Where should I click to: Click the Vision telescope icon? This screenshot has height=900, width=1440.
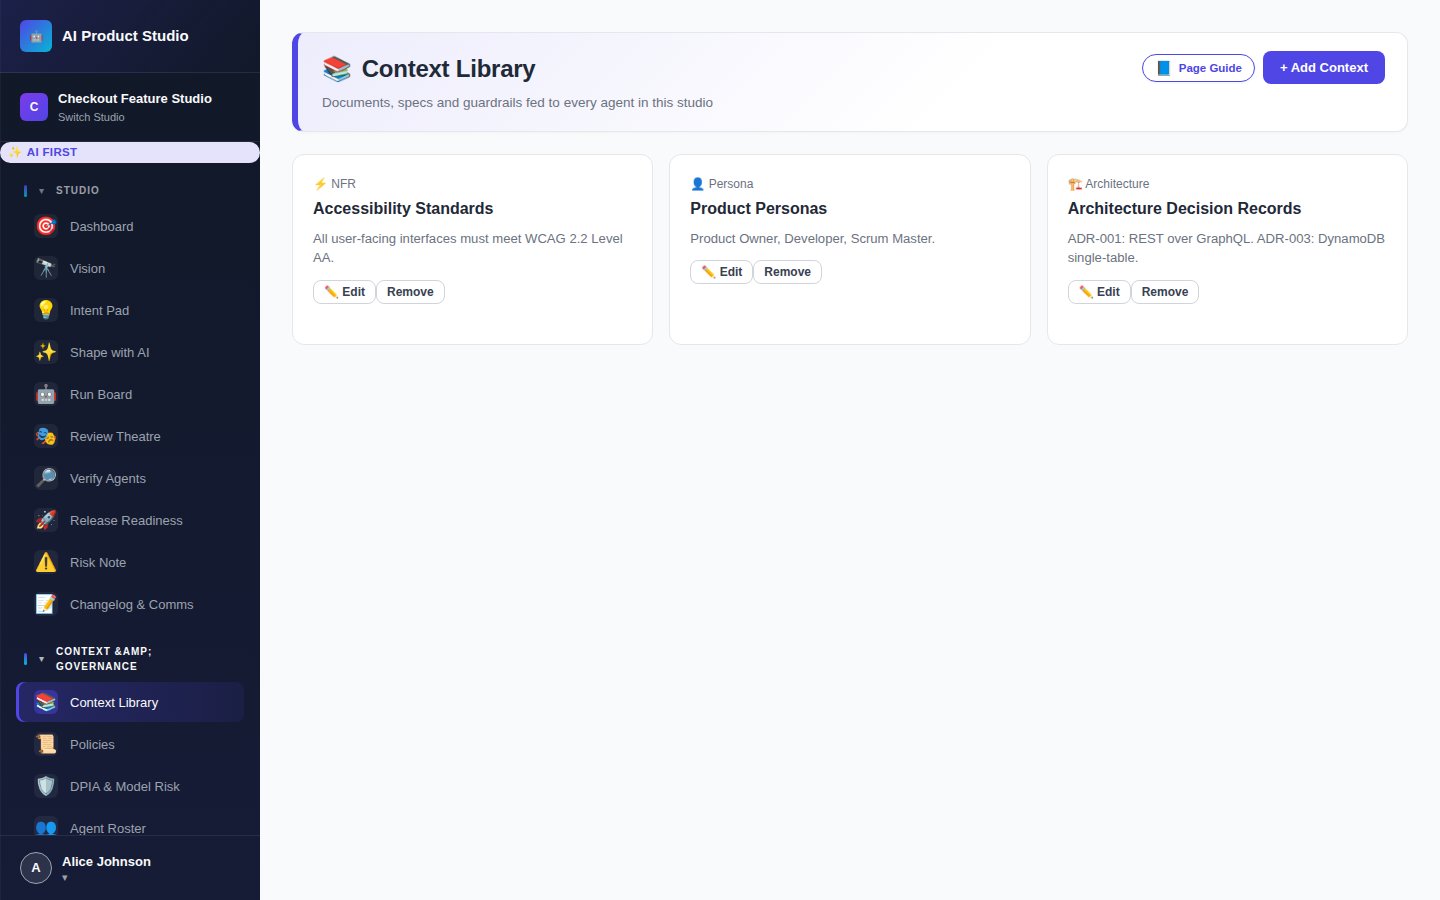(x=46, y=268)
